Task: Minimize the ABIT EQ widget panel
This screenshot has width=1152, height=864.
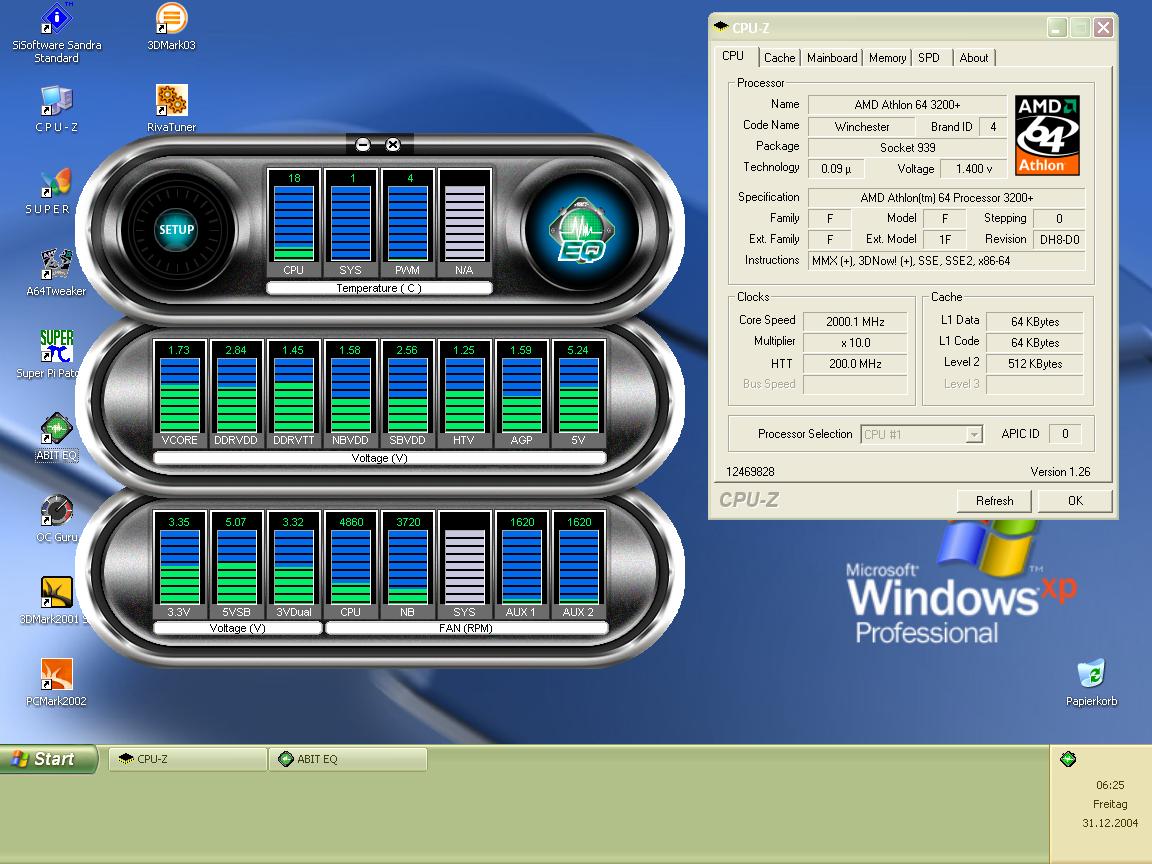Action: (x=363, y=145)
